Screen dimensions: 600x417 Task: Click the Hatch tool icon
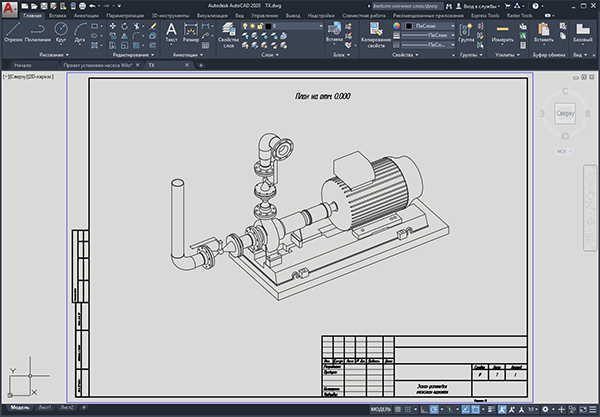tap(95, 45)
